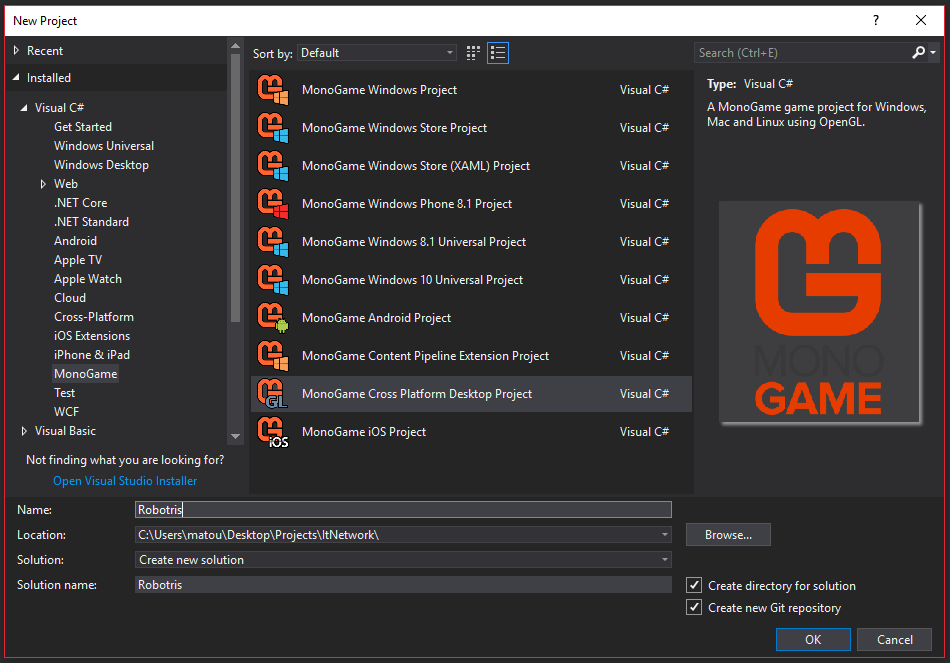950x663 pixels.
Task: Select Windows Desktop in the template tree
Action: pos(101,165)
